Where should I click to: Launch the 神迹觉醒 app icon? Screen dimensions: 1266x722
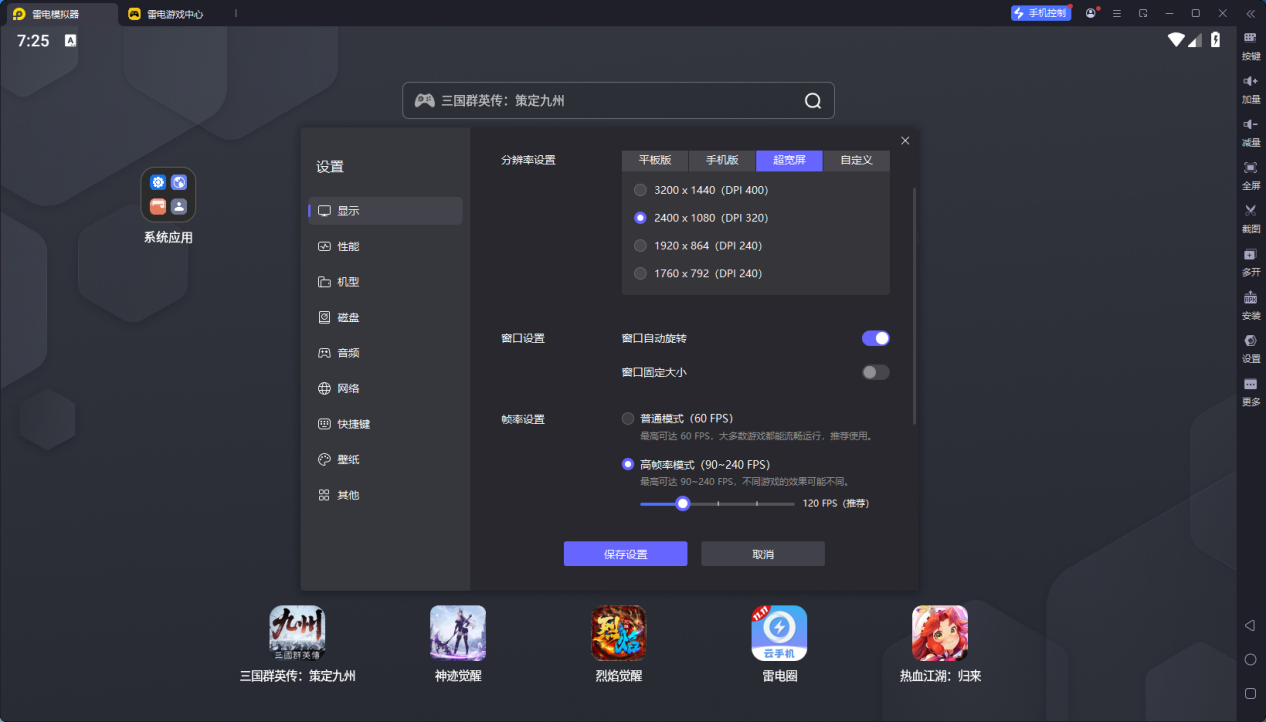(x=457, y=633)
